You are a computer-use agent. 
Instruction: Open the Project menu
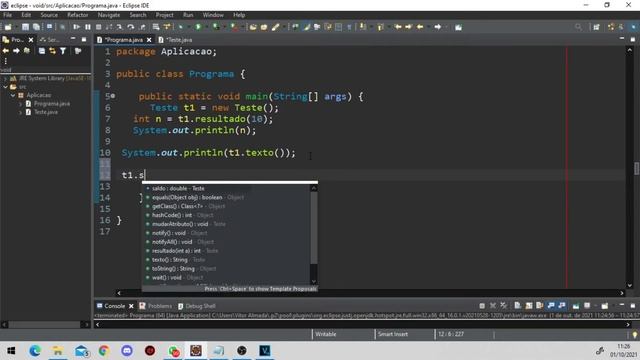(x=164, y=15)
